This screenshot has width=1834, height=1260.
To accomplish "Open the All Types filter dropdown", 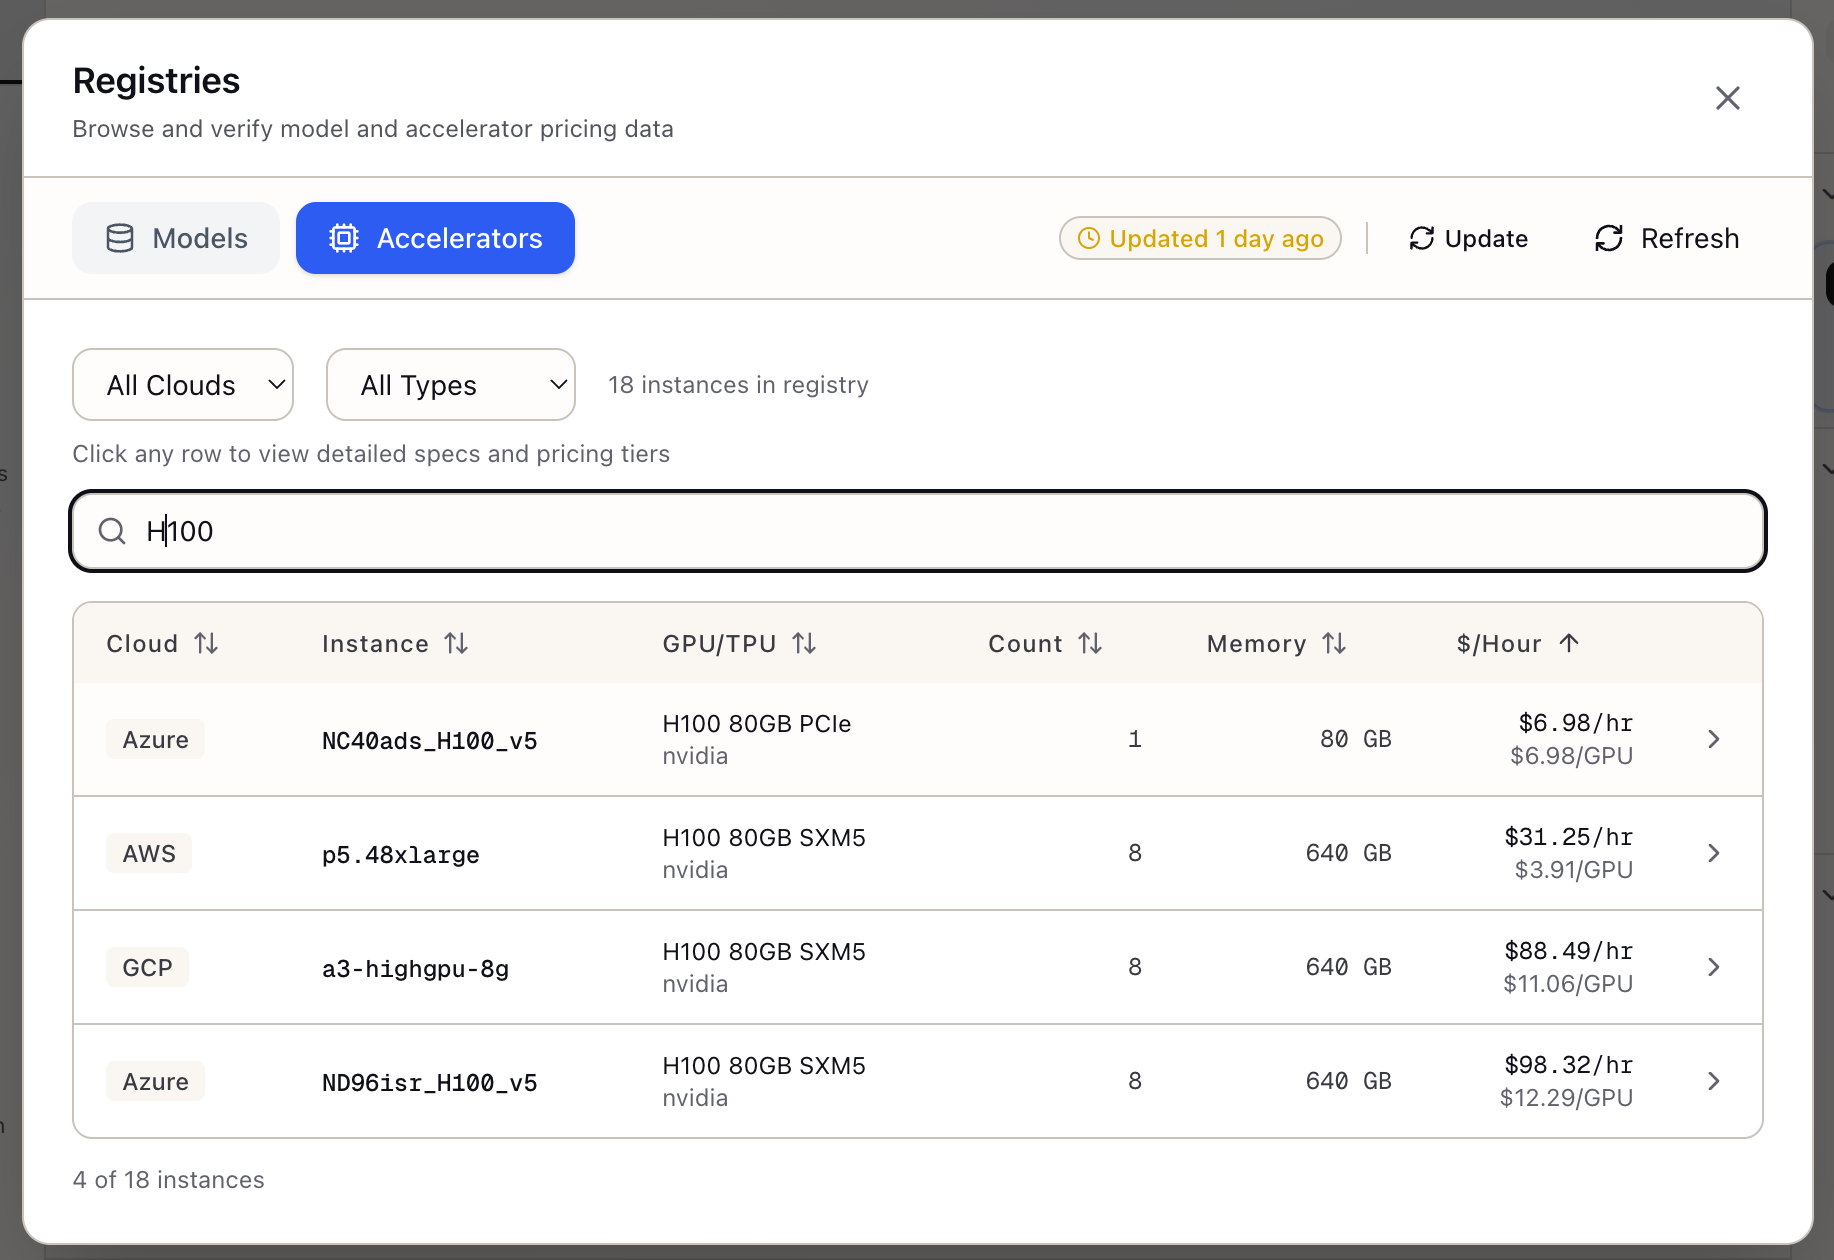I will 450,385.
